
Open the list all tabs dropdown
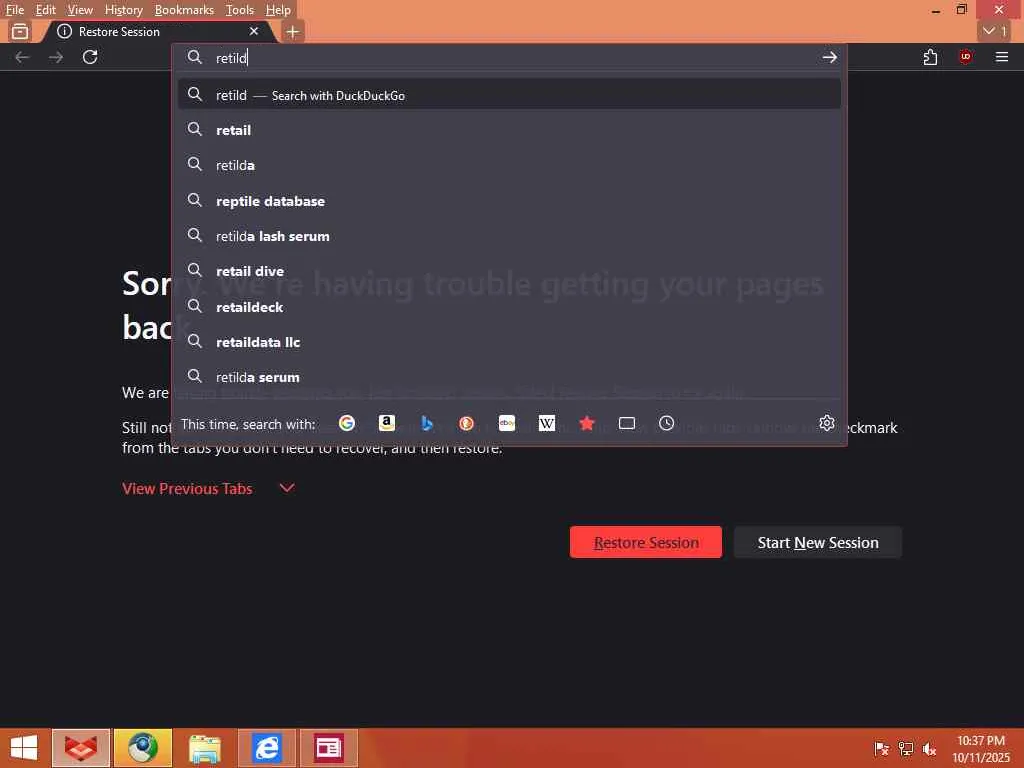(995, 31)
